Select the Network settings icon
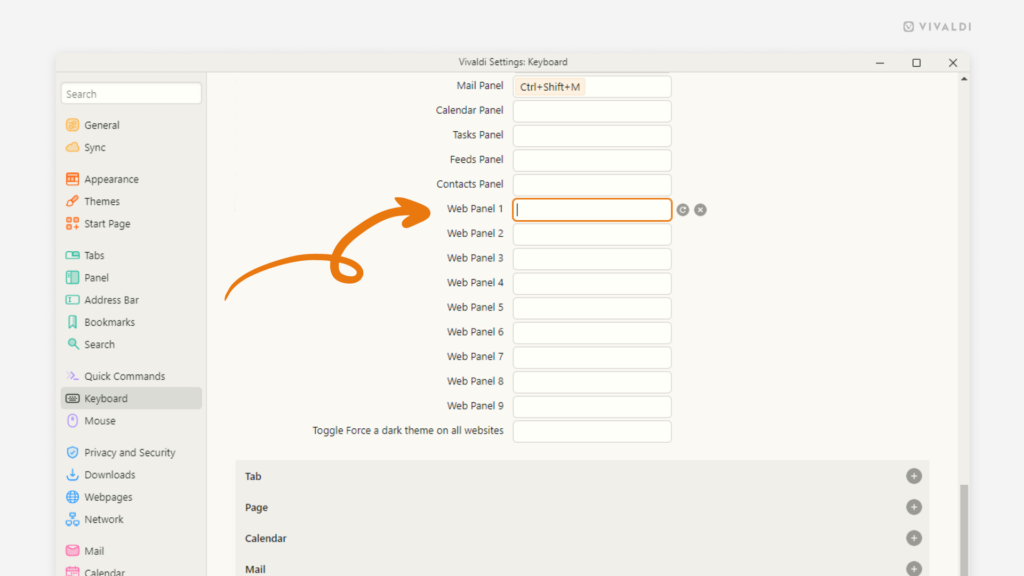Image resolution: width=1024 pixels, height=576 pixels. click(72, 519)
